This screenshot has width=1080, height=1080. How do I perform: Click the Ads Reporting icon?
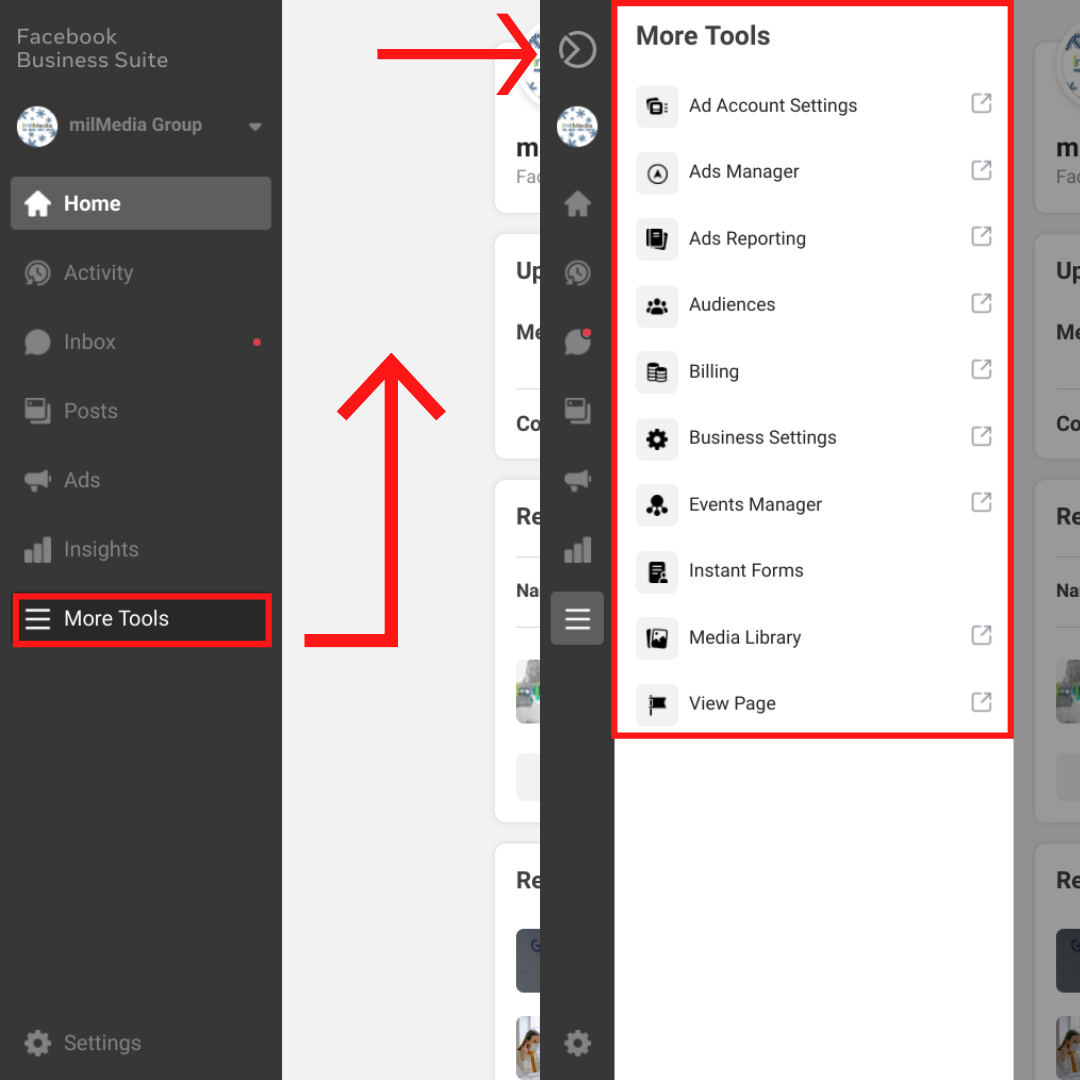pyautogui.click(x=656, y=239)
